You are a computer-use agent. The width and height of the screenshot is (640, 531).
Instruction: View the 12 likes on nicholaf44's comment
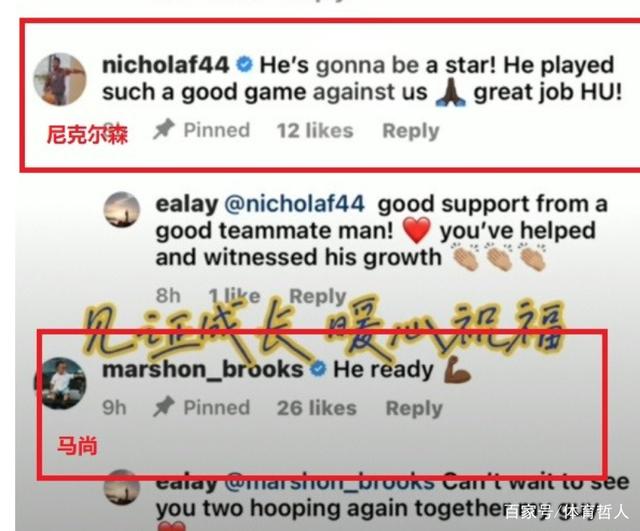coord(315,131)
